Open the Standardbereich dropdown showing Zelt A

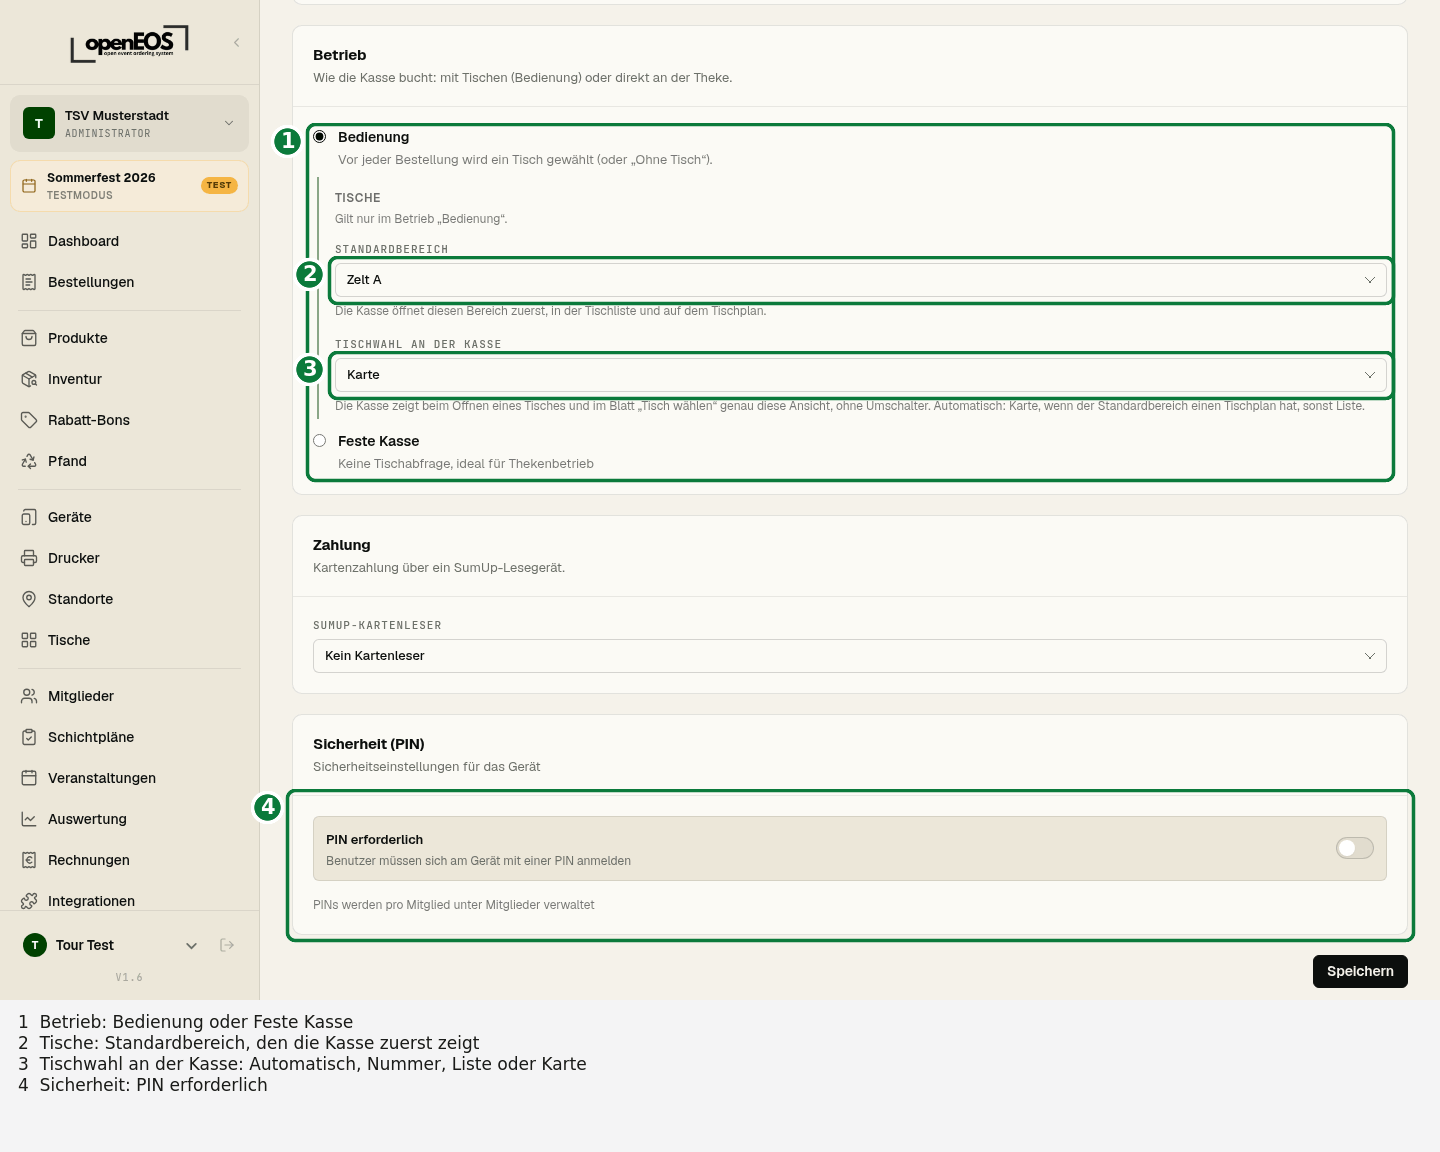860,280
